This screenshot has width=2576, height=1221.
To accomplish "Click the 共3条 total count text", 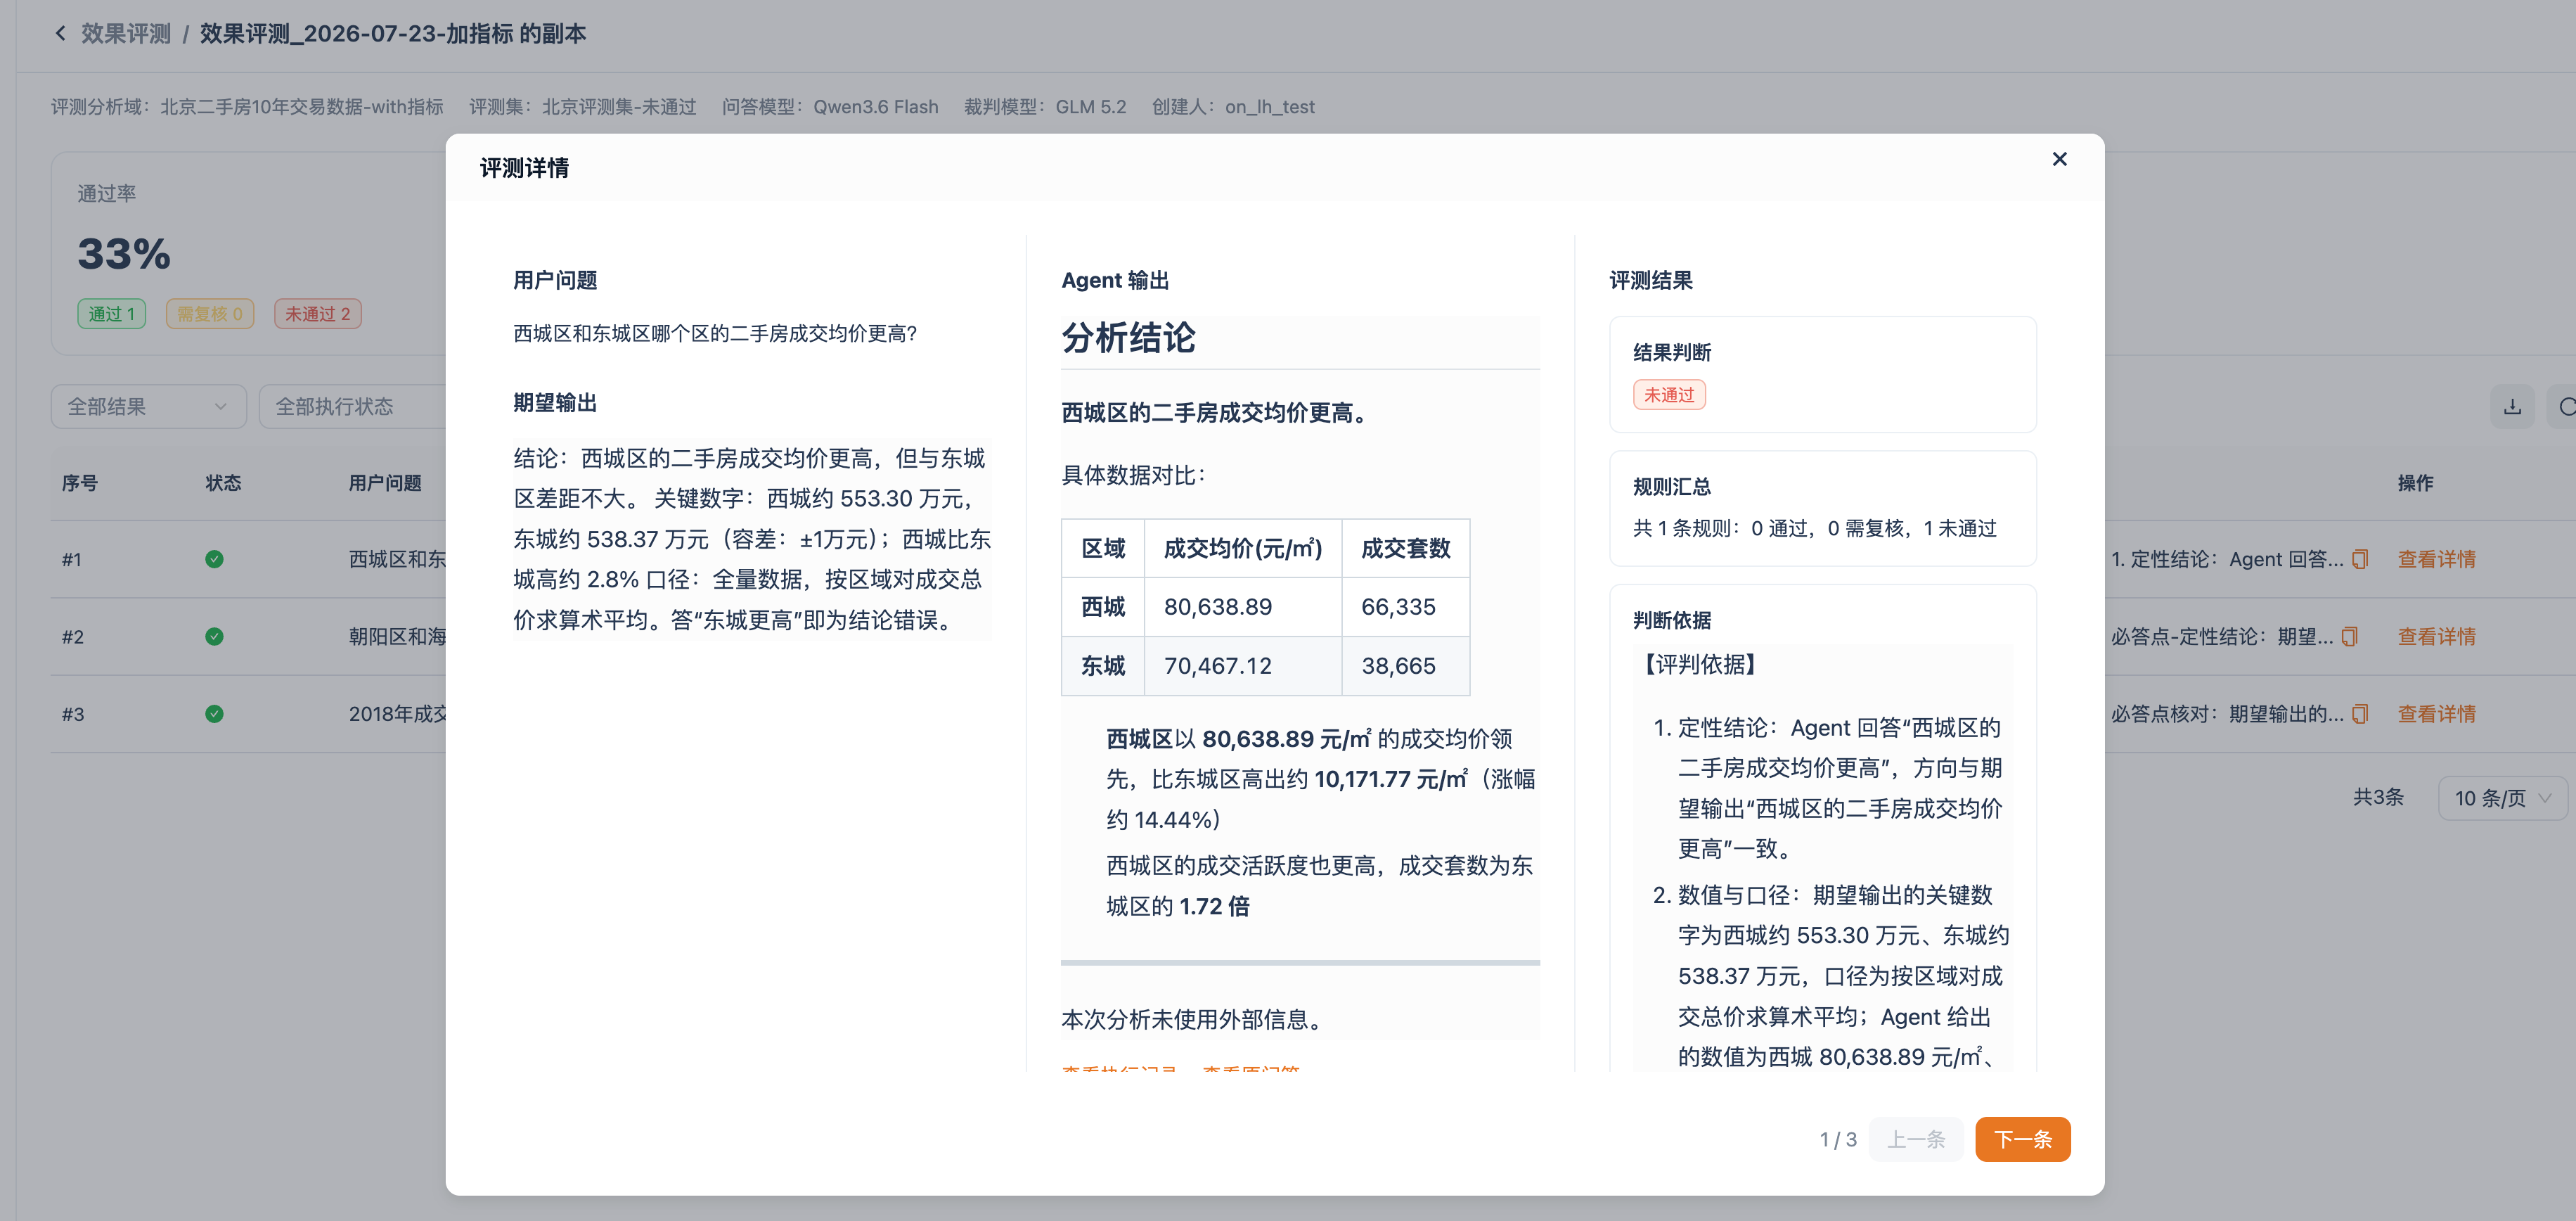I will pos(2378,797).
